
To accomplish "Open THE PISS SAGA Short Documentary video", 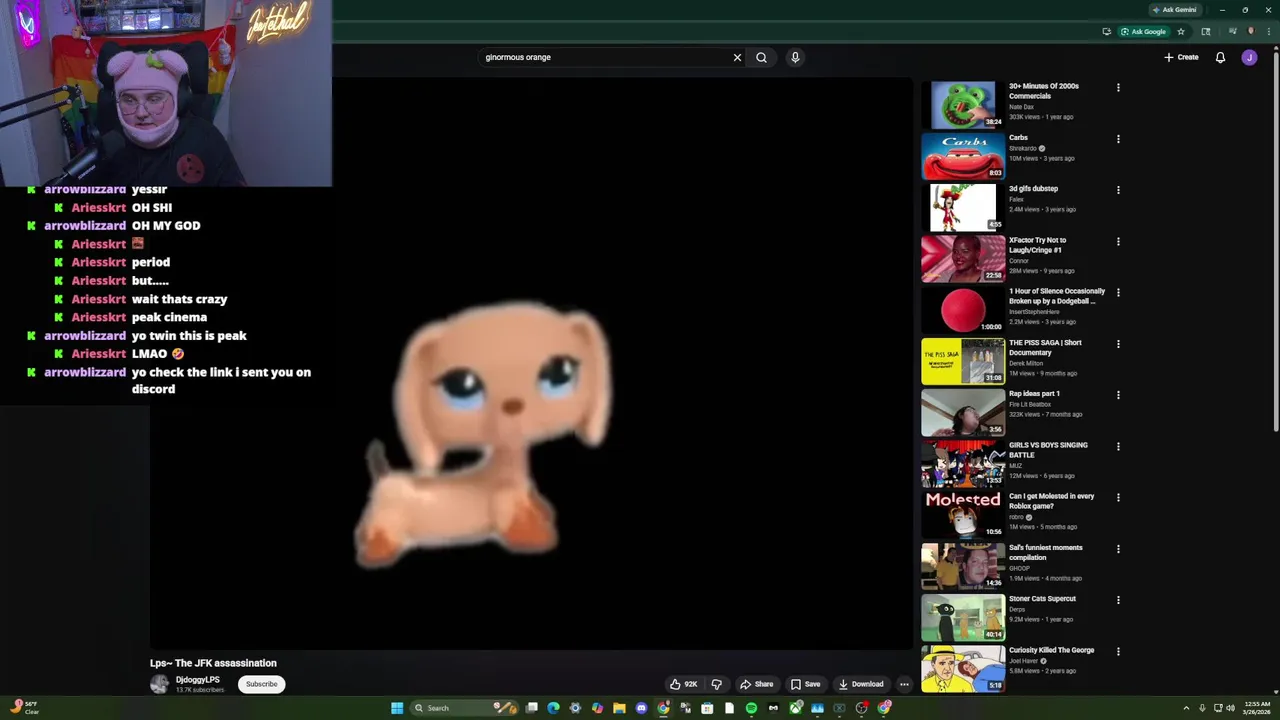I will pyautogui.click(x=963, y=361).
